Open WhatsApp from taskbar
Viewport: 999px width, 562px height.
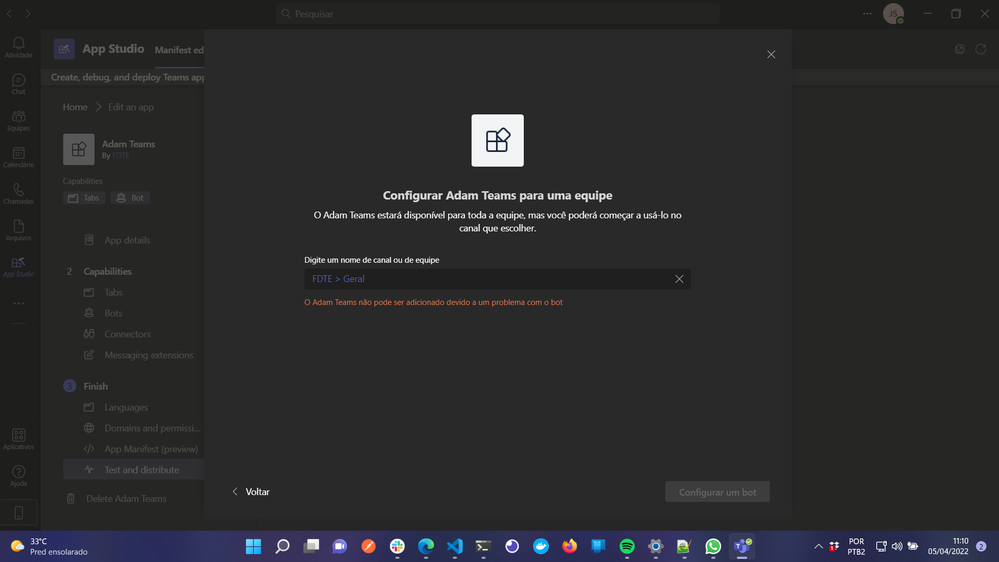[713, 546]
